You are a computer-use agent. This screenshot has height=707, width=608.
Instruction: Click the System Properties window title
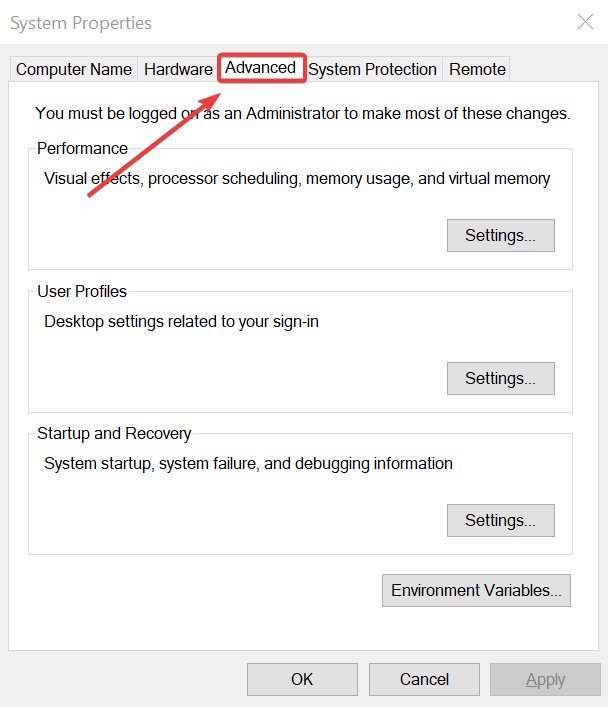coord(81,23)
